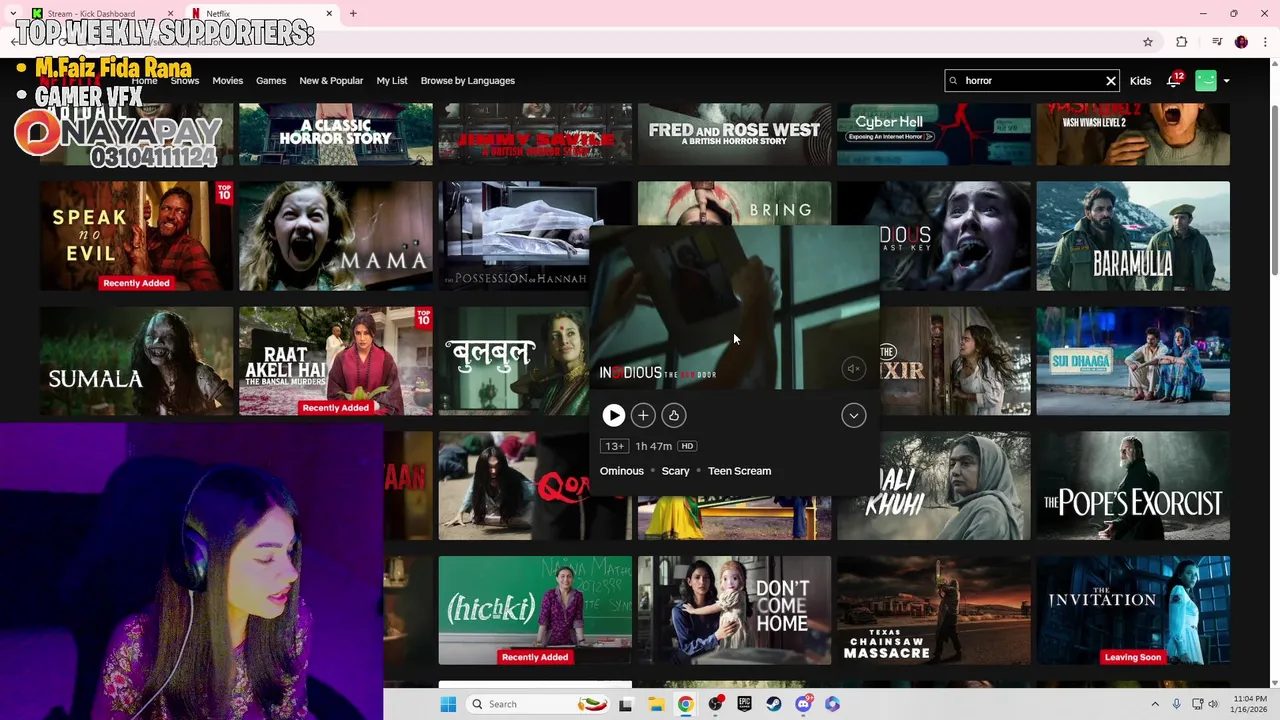Click the green profile avatar
The width and height of the screenshot is (1280, 720).
tap(1206, 81)
